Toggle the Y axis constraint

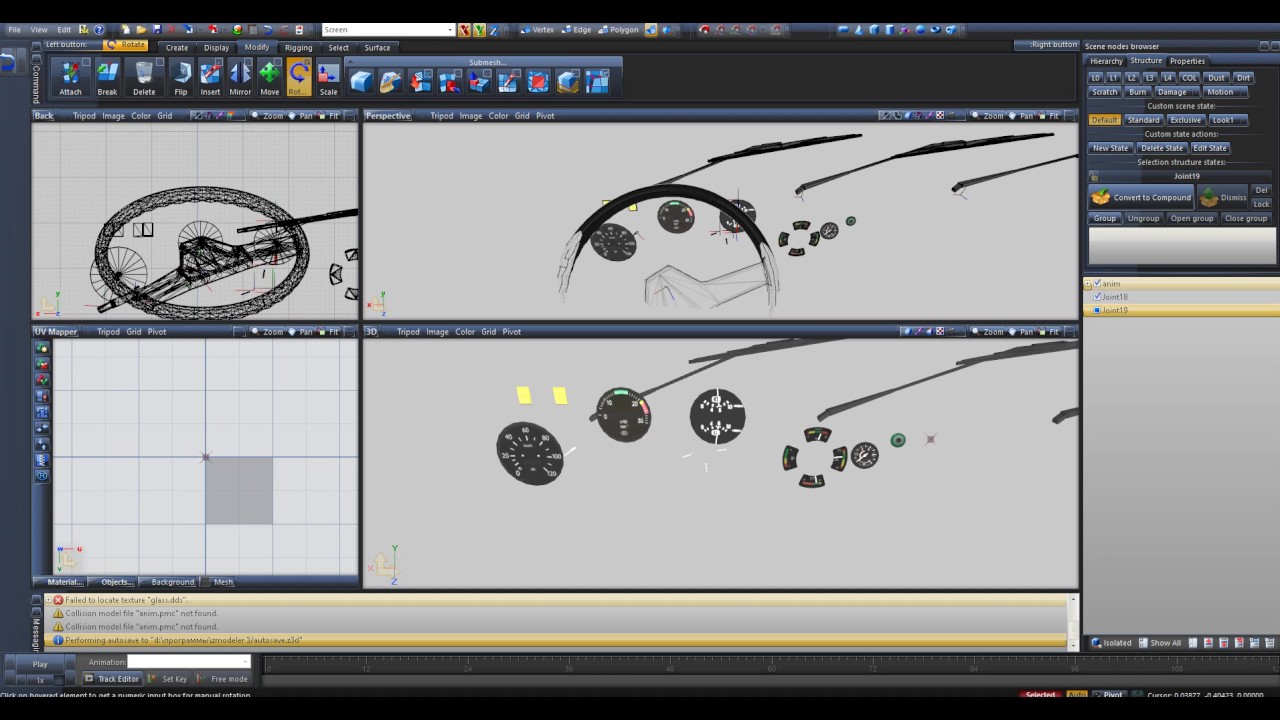[479, 30]
